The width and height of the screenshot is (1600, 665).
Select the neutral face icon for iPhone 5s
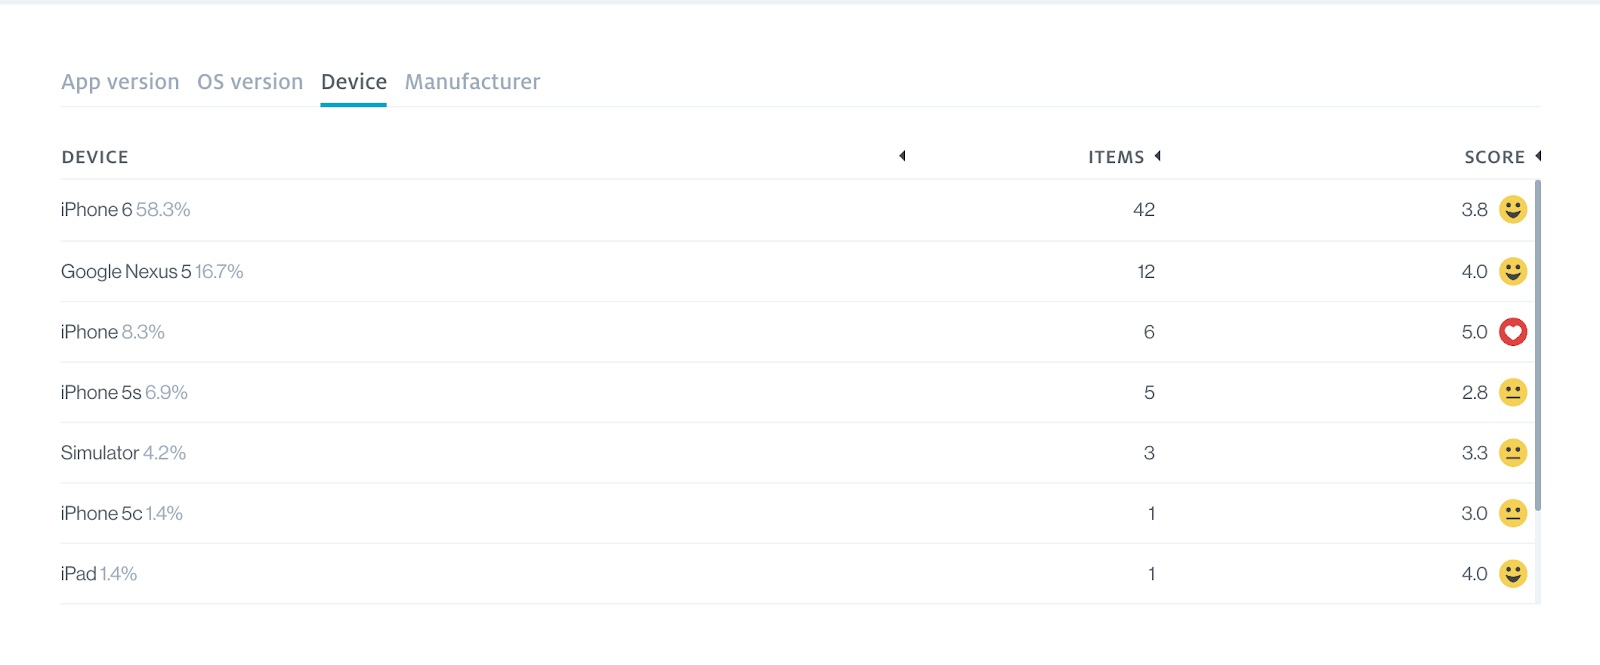[x=1513, y=393]
